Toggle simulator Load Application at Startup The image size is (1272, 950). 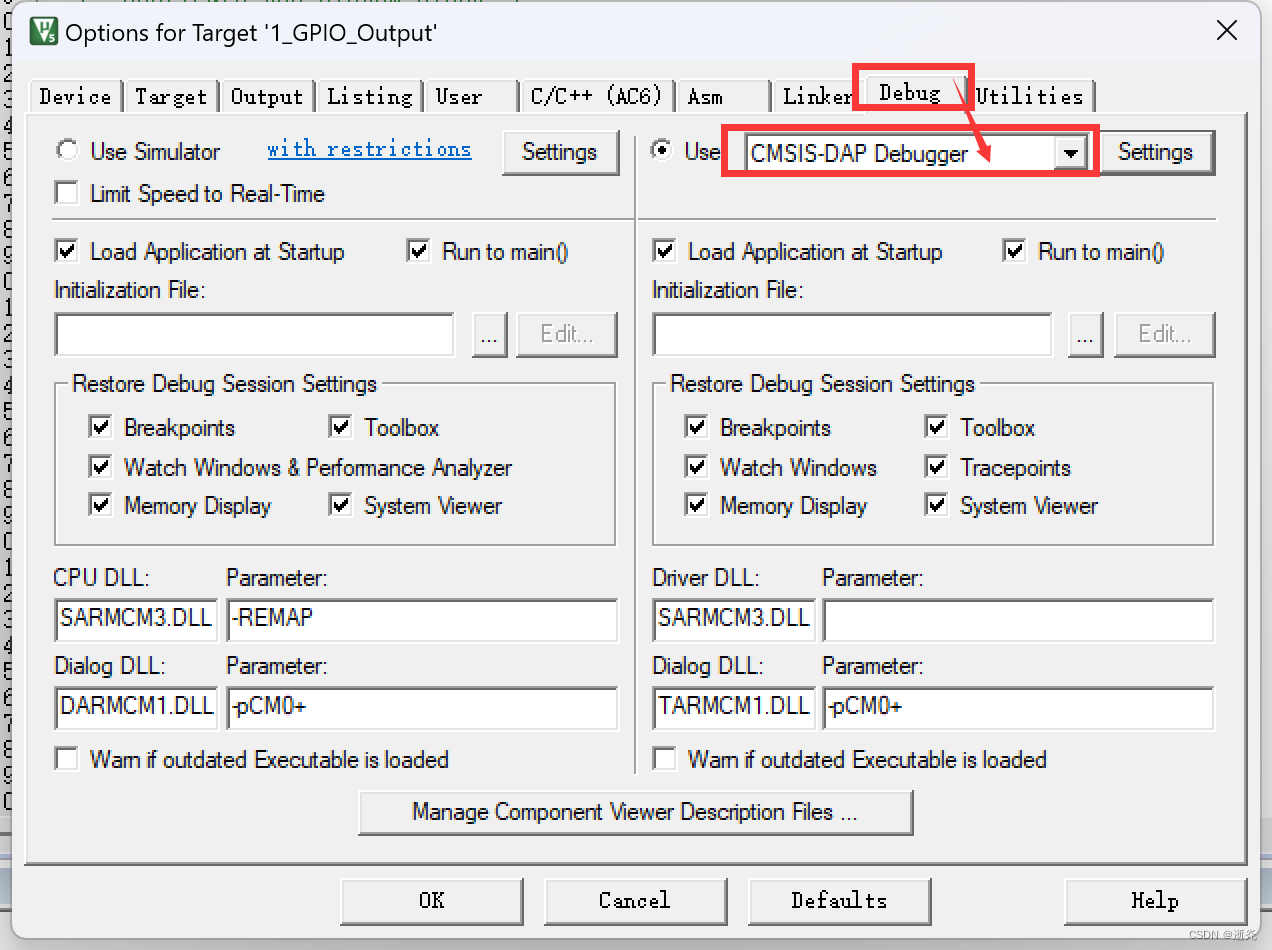click(x=67, y=251)
